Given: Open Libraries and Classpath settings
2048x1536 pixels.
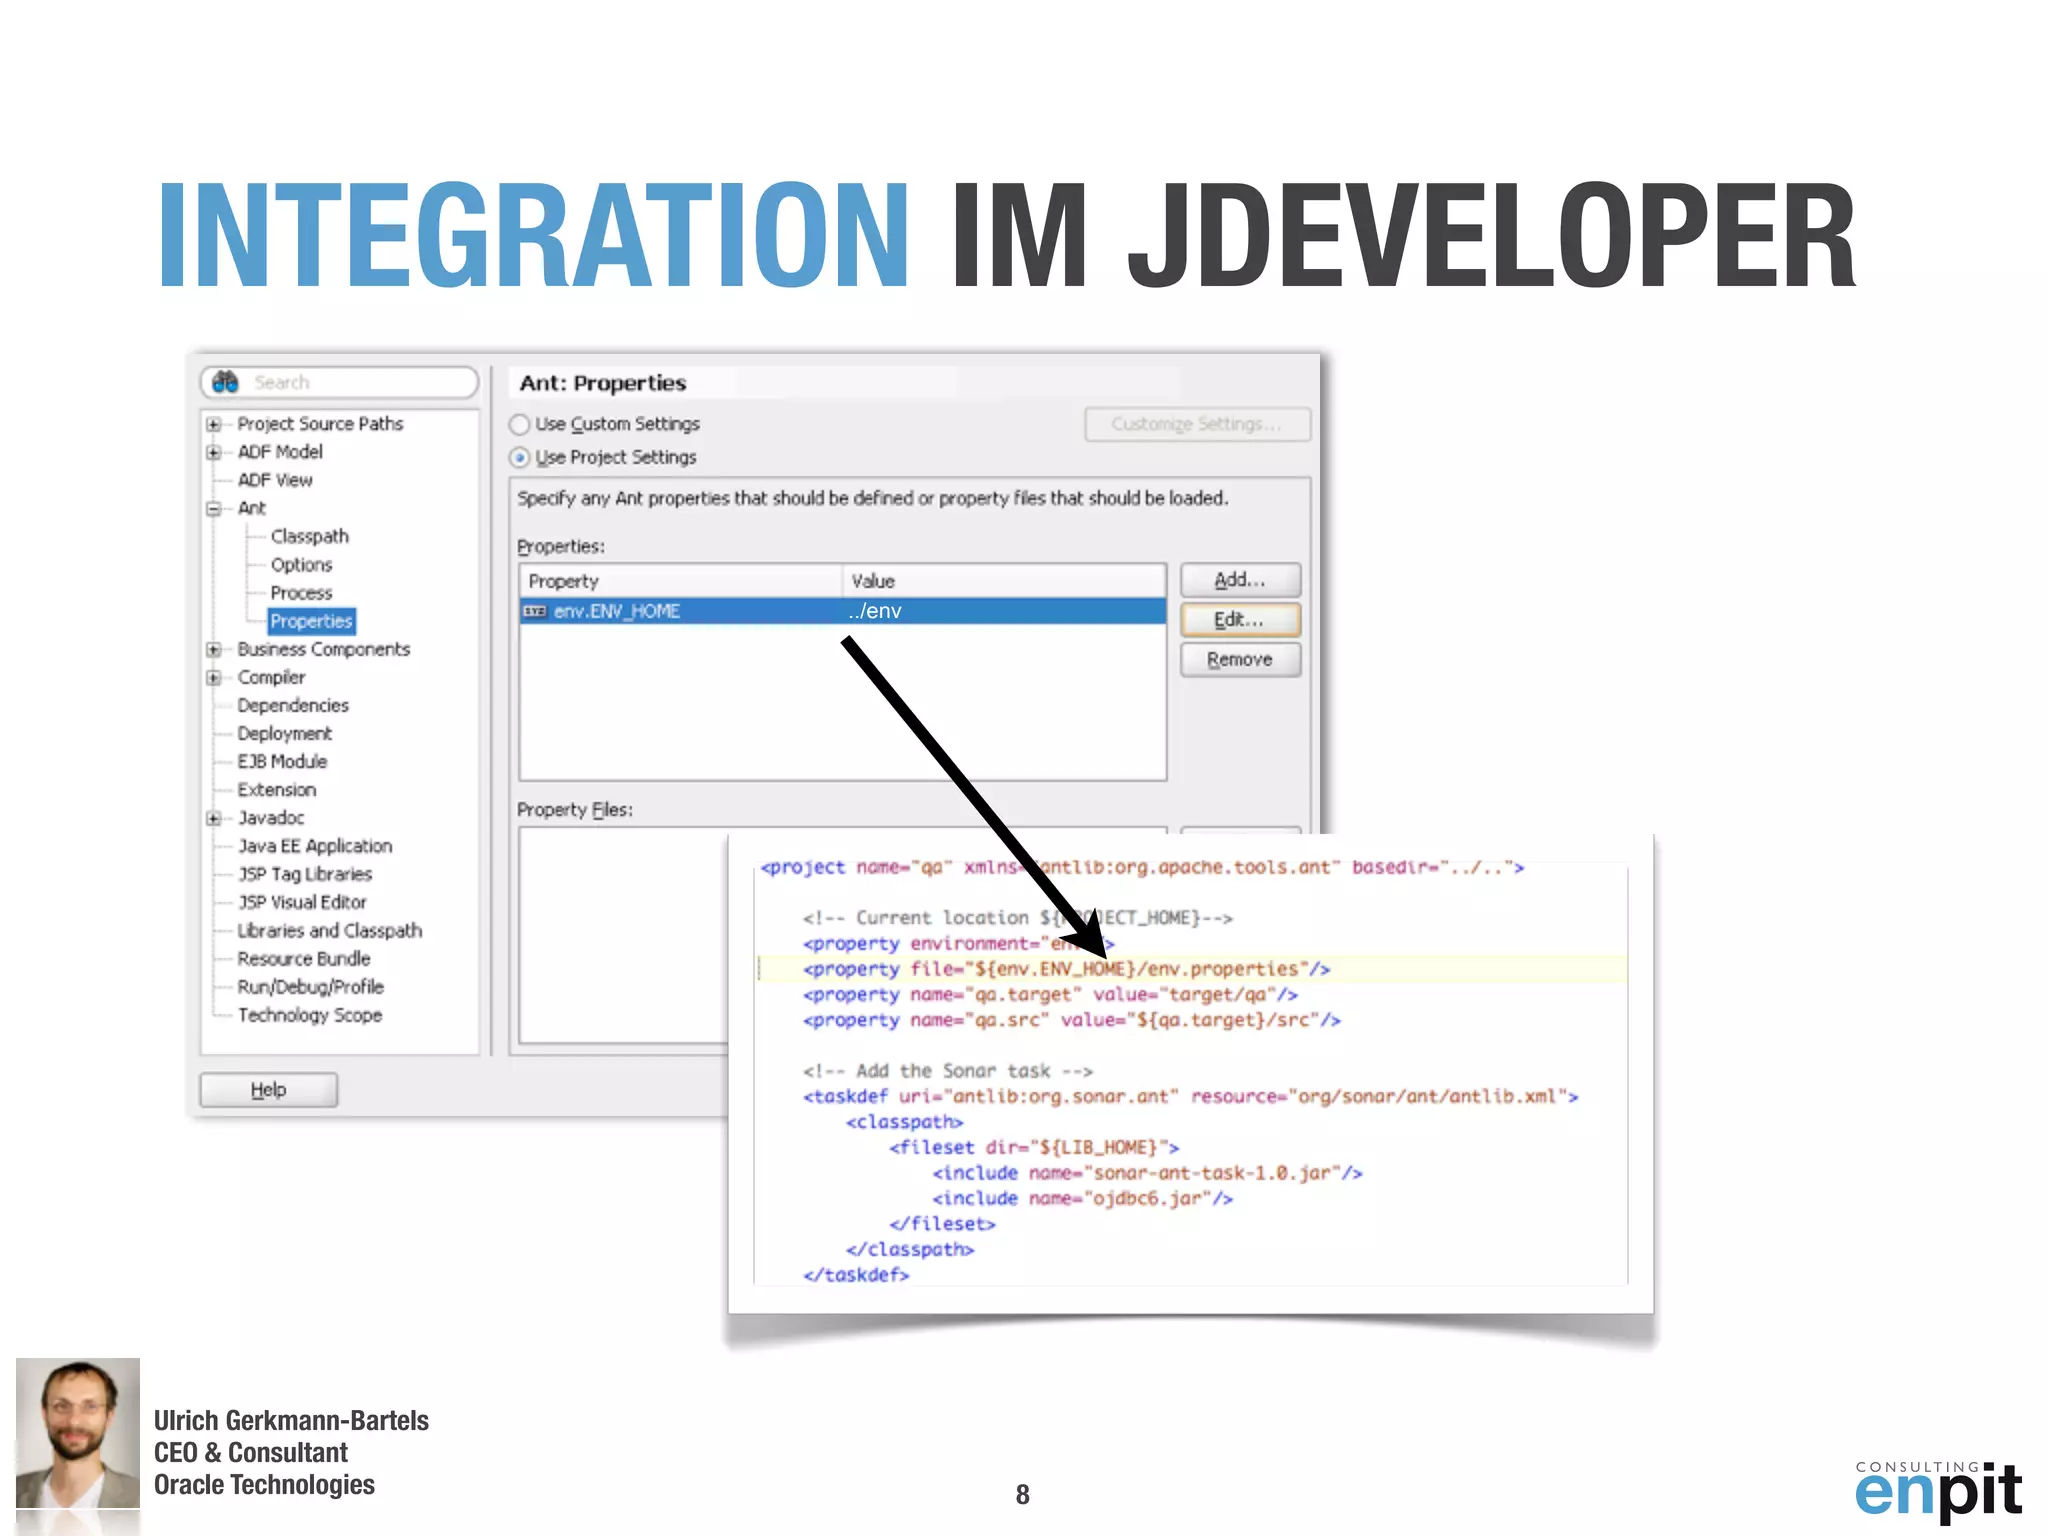Looking at the screenshot, I should click(330, 930).
